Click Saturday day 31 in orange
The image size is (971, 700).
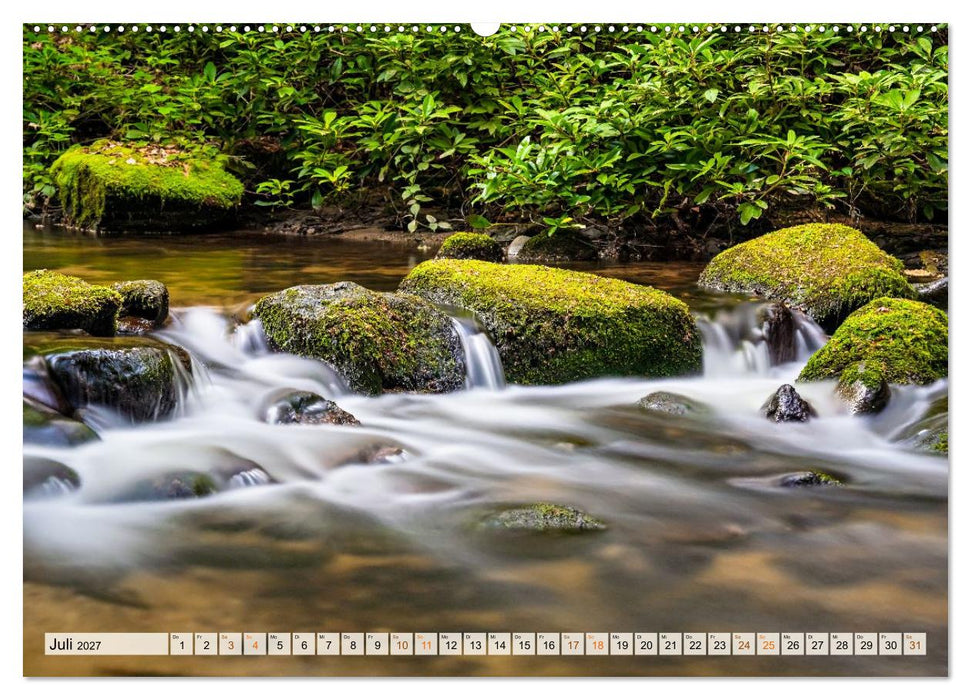click(x=915, y=644)
